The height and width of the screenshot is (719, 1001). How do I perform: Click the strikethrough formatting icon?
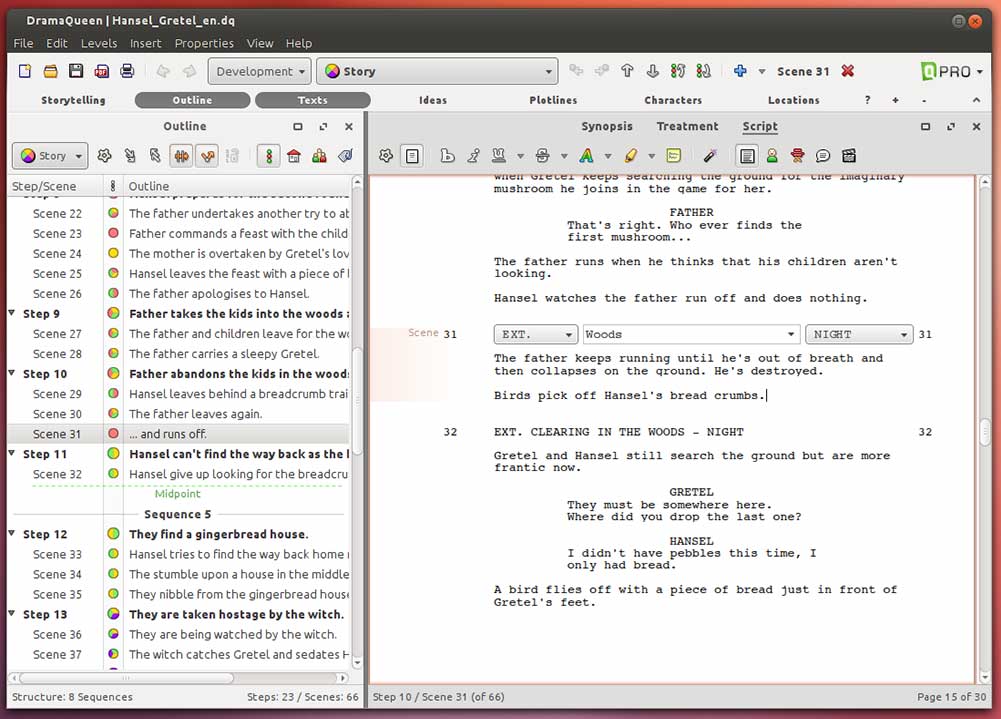[x=542, y=156]
